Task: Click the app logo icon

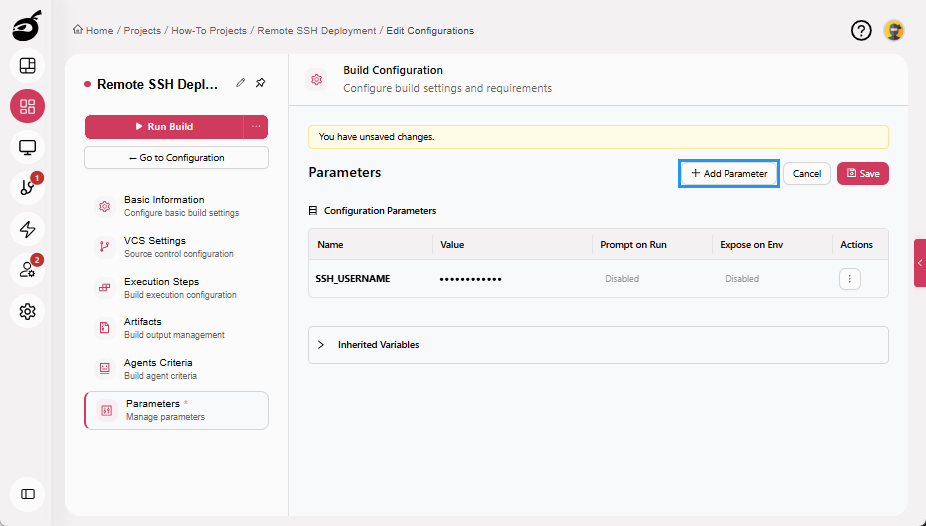Action: [27, 26]
